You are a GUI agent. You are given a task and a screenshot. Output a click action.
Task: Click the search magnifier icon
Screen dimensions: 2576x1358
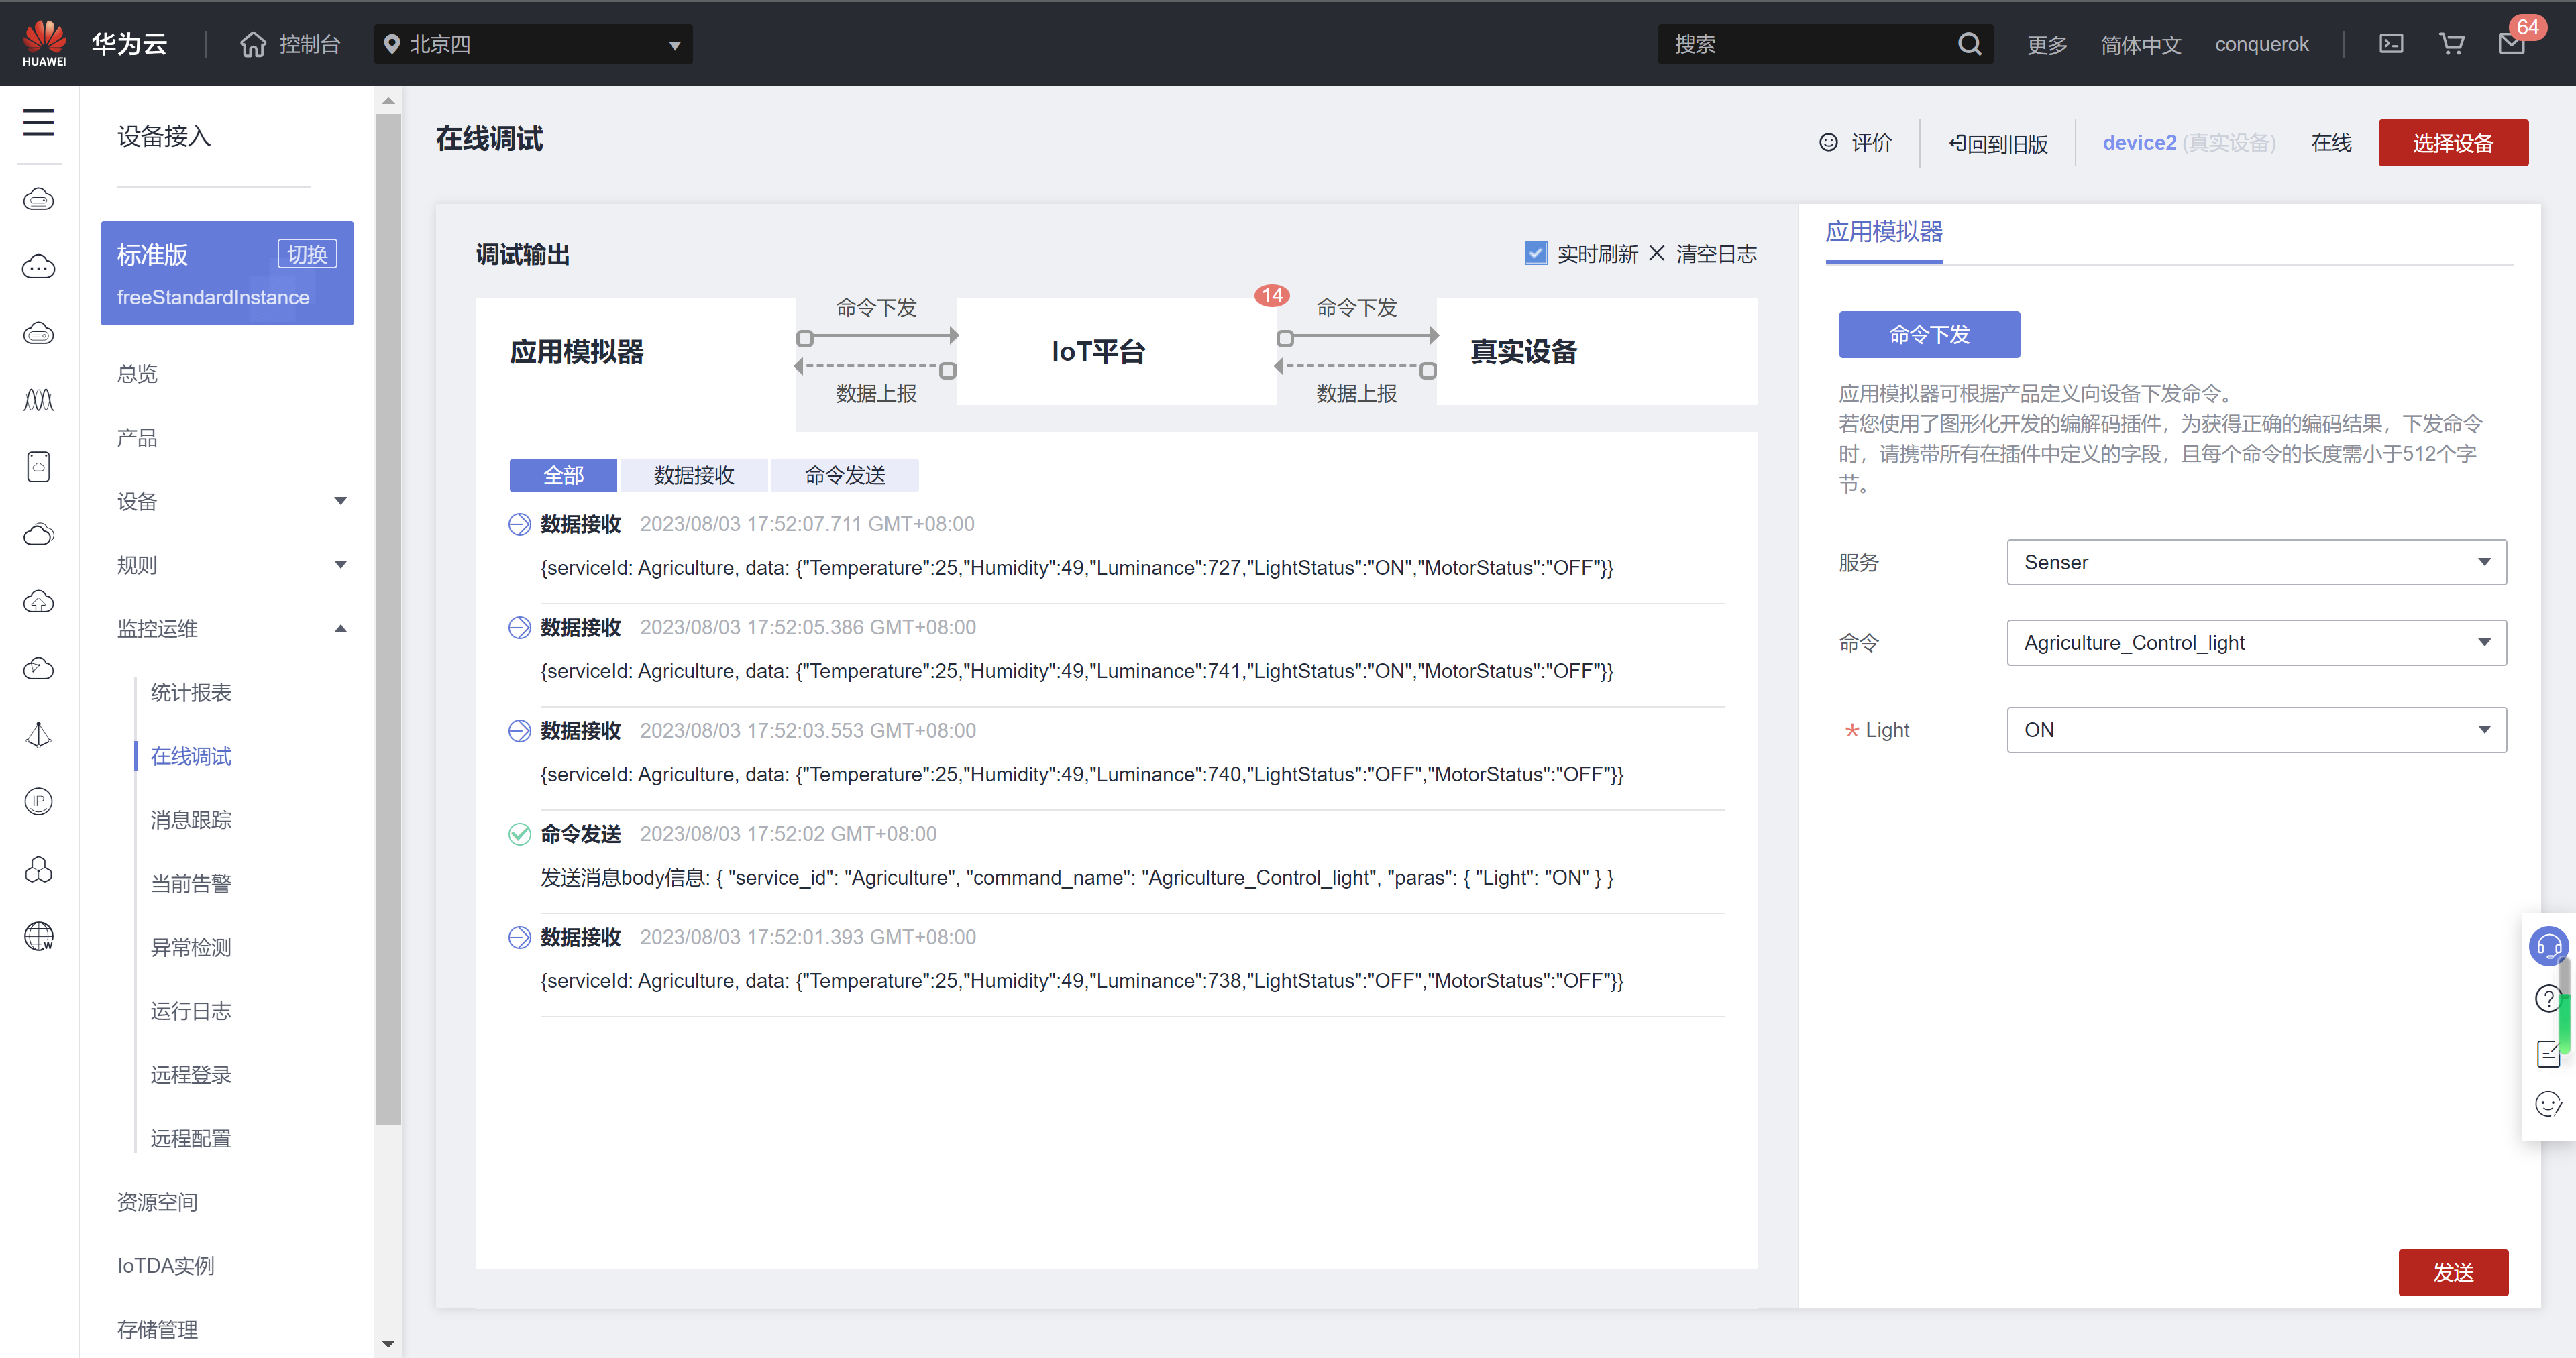1969,44
